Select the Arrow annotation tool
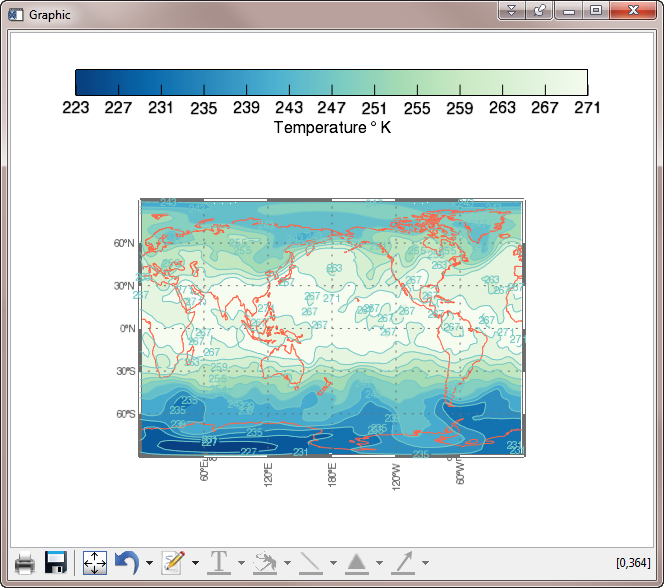Viewport: 664px width, 588px height. [403, 563]
